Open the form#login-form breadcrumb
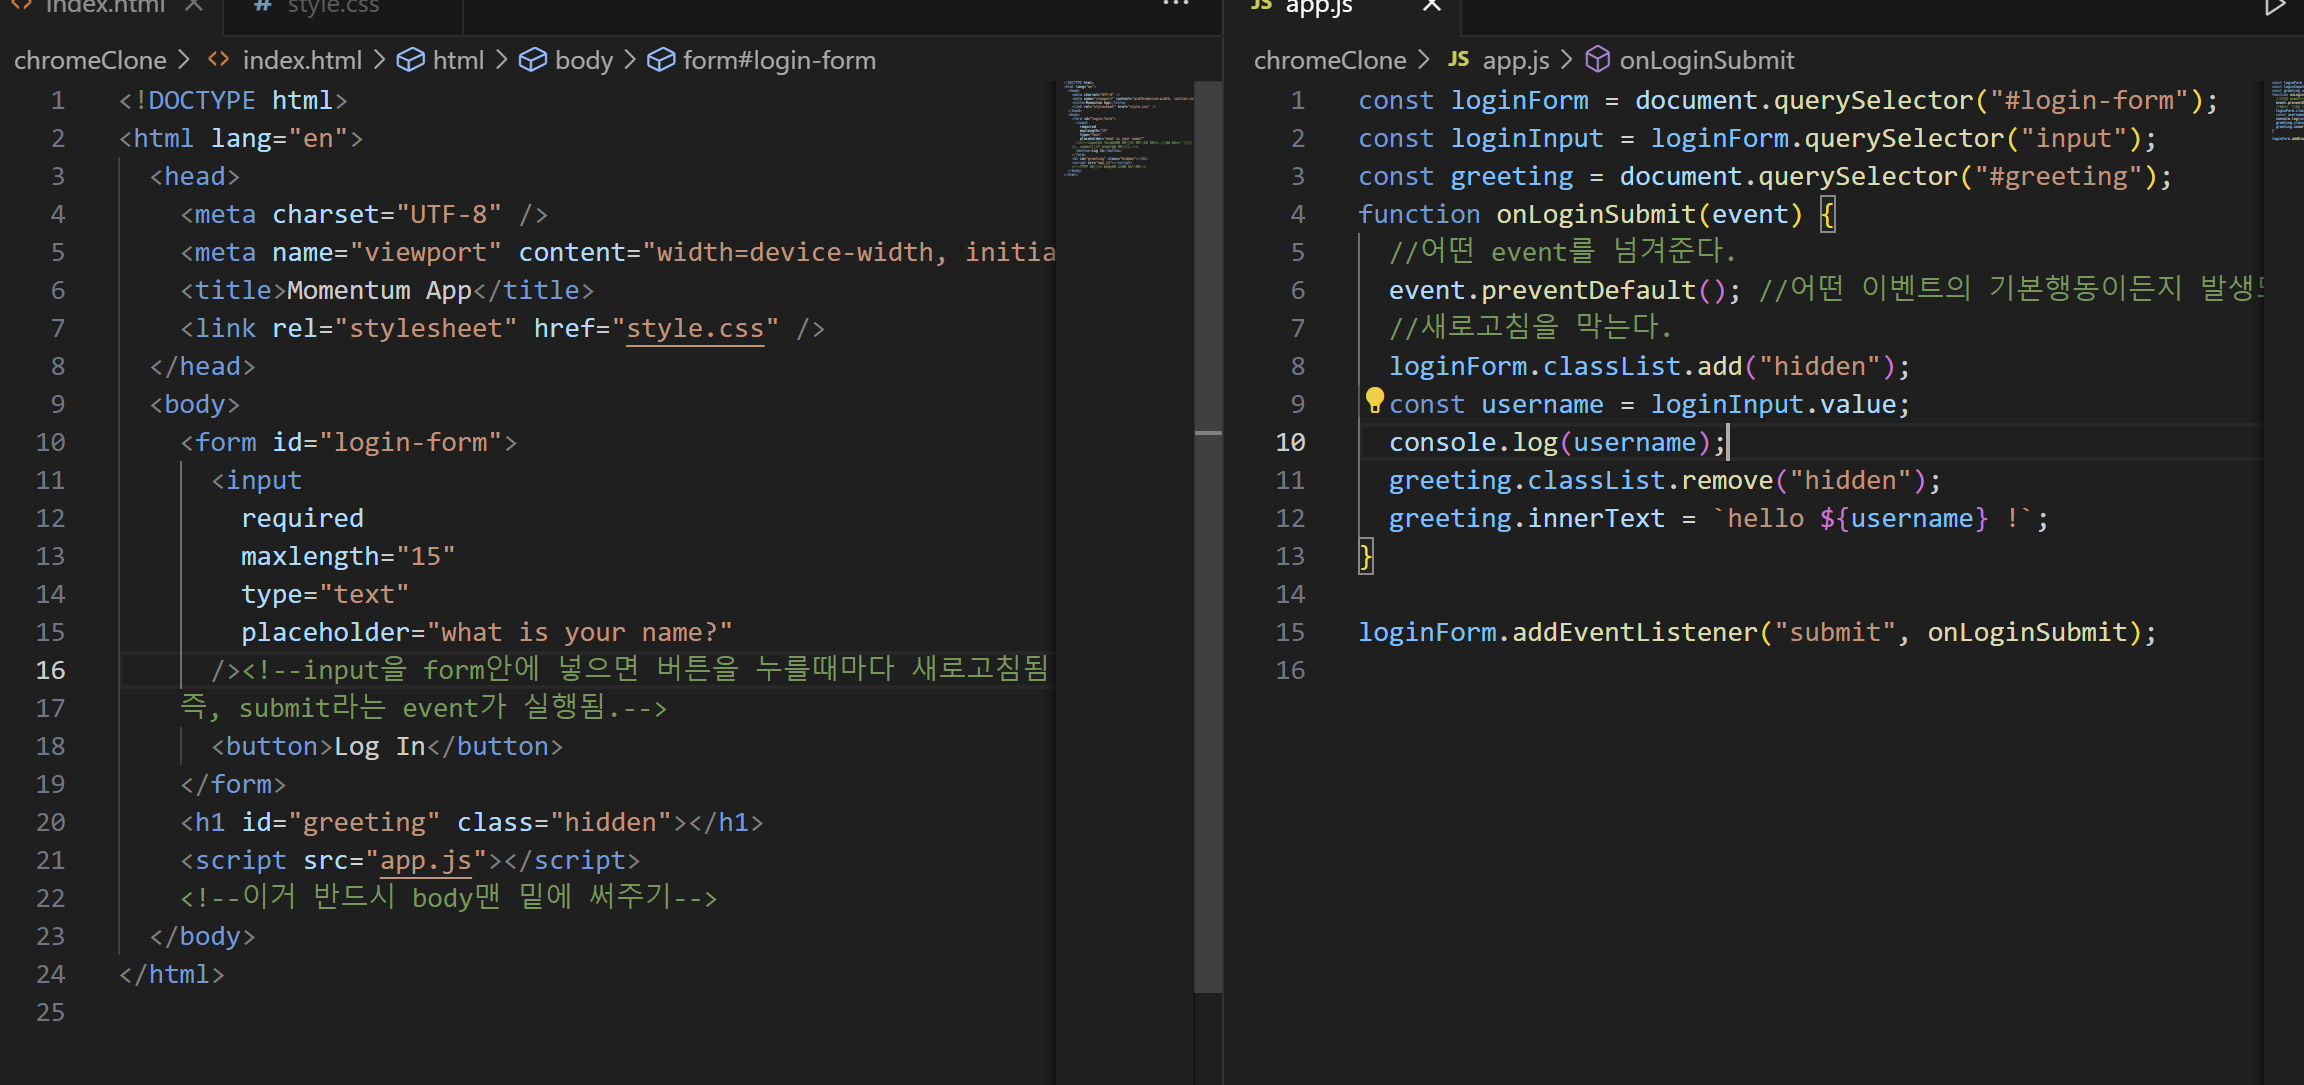This screenshot has width=2304, height=1085. (x=779, y=60)
